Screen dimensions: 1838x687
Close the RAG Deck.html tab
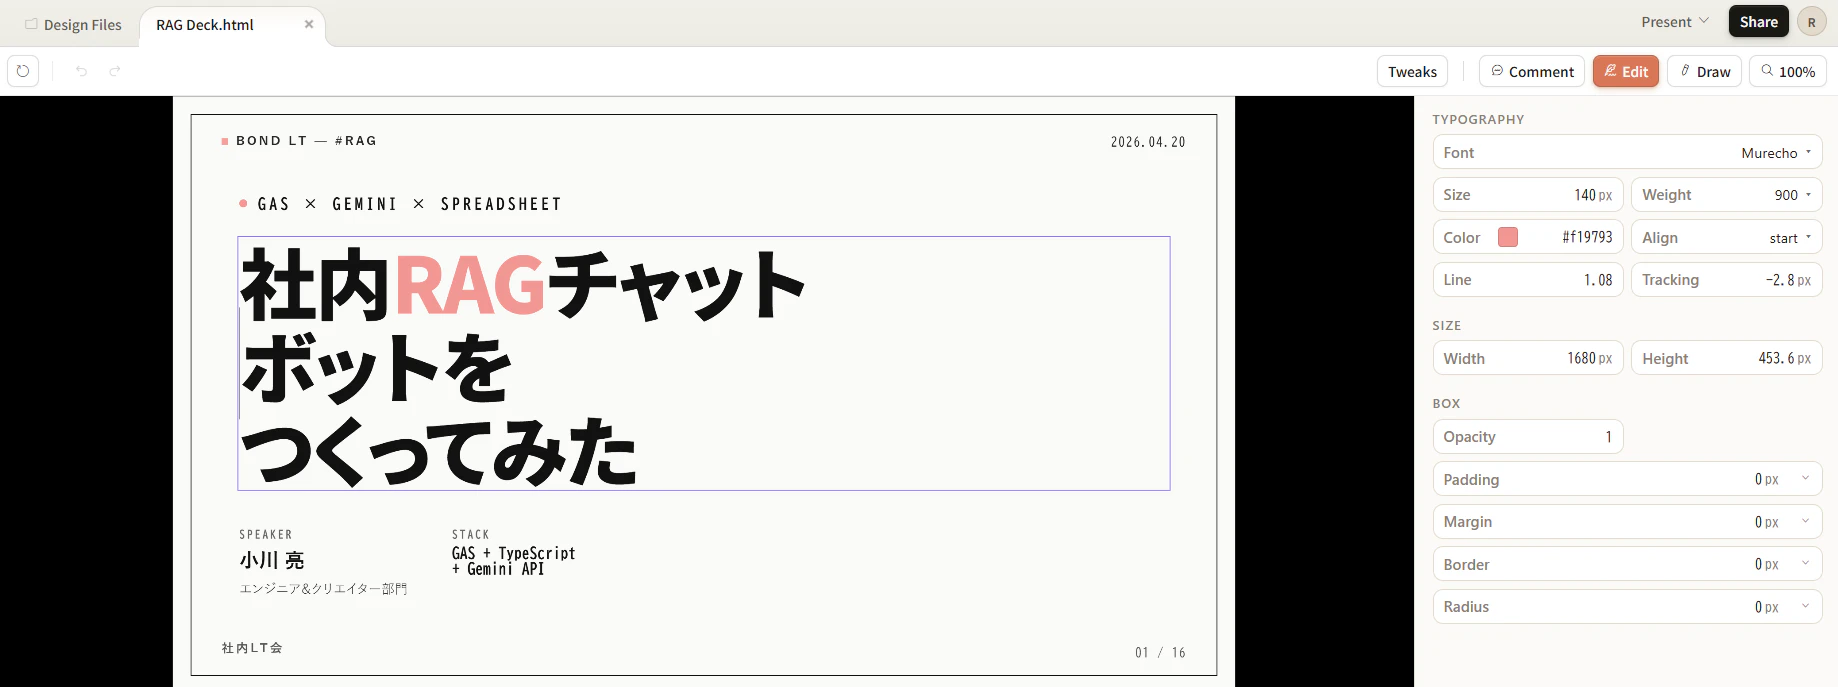tap(309, 24)
